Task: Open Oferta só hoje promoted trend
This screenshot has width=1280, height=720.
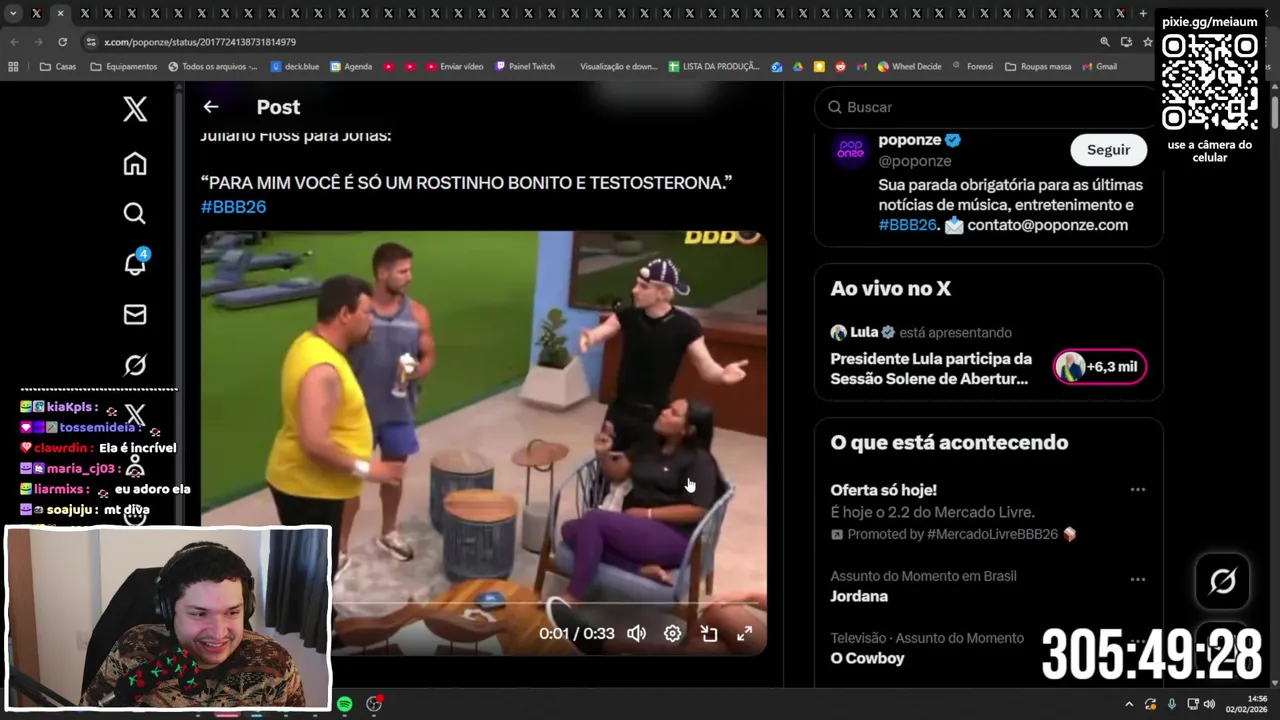Action: click(x=883, y=490)
